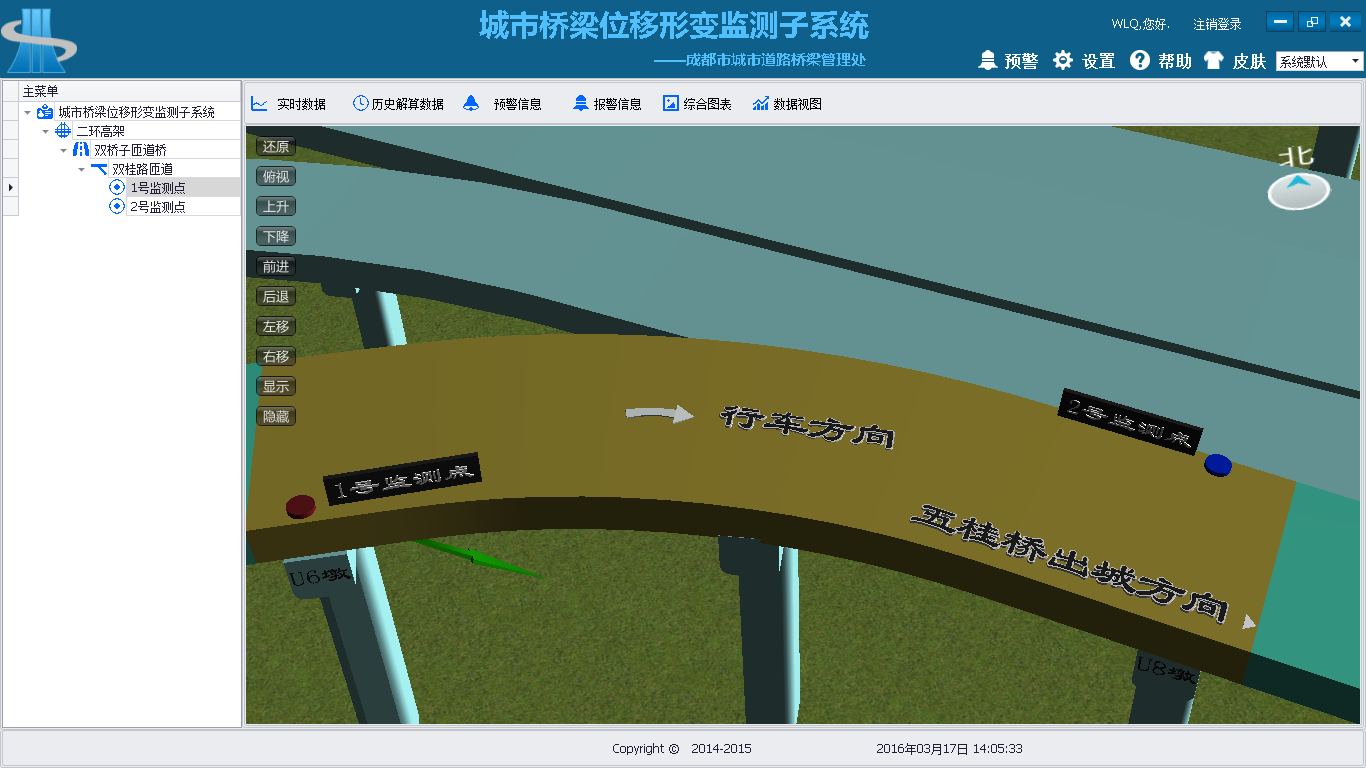This screenshot has height=768, width=1366.
Task: Open the 数据视图 tab
Action: 797,104
